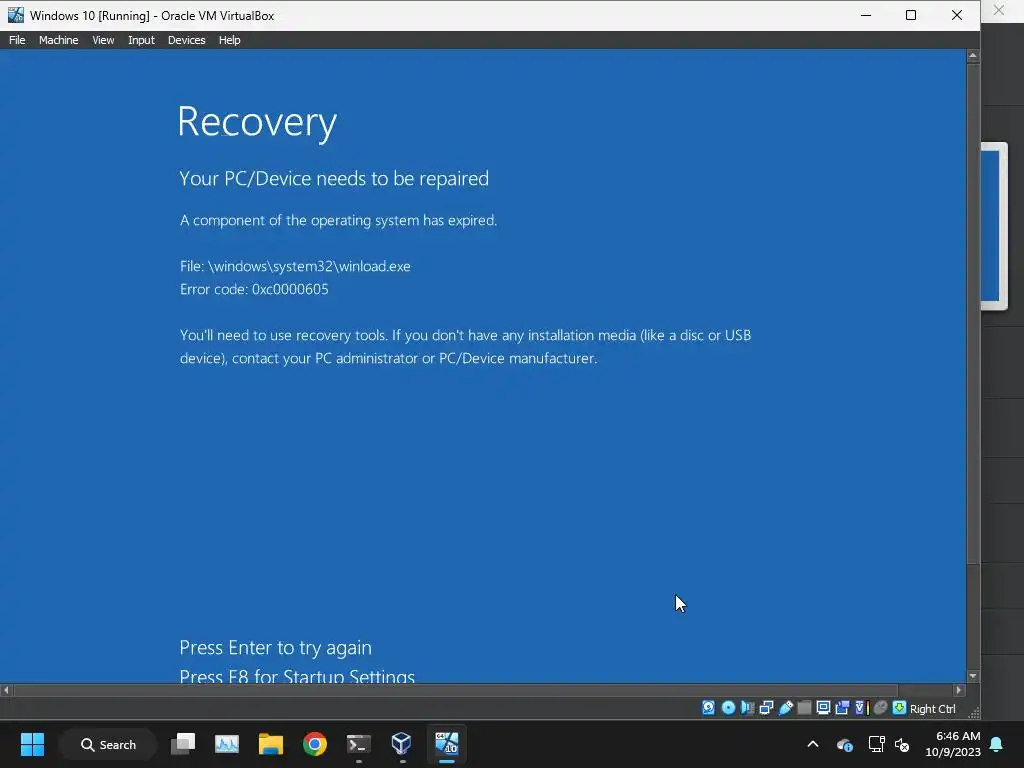Click the 'Error code: 0xc0000605' text
This screenshot has width=1024, height=768.
click(x=254, y=289)
